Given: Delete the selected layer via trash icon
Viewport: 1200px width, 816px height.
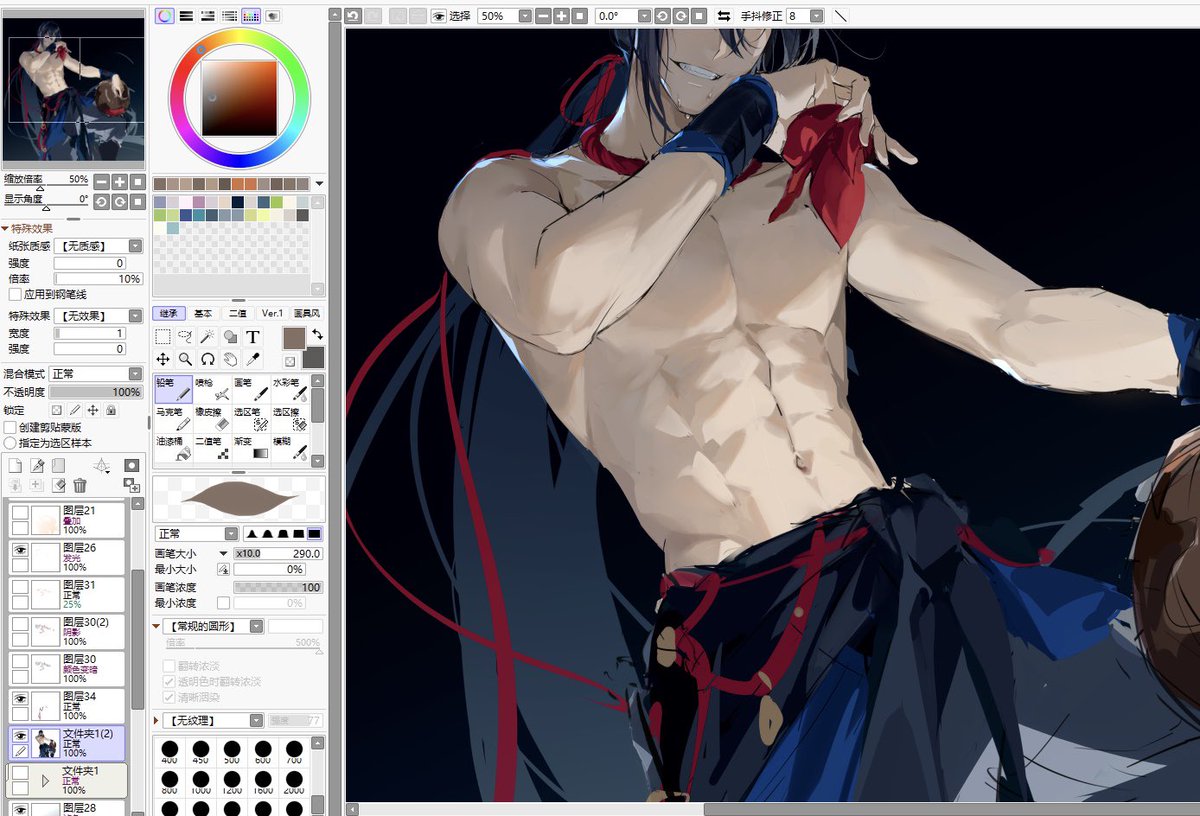Looking at the screenshot, I should tap(80, 485).
